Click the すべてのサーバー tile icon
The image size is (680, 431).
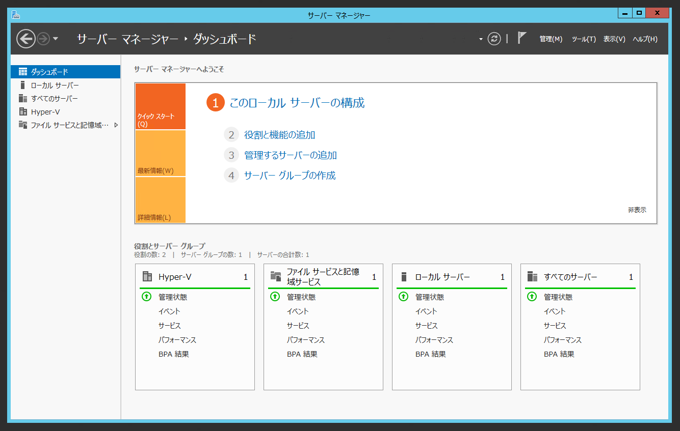click(x=533, y=277)
